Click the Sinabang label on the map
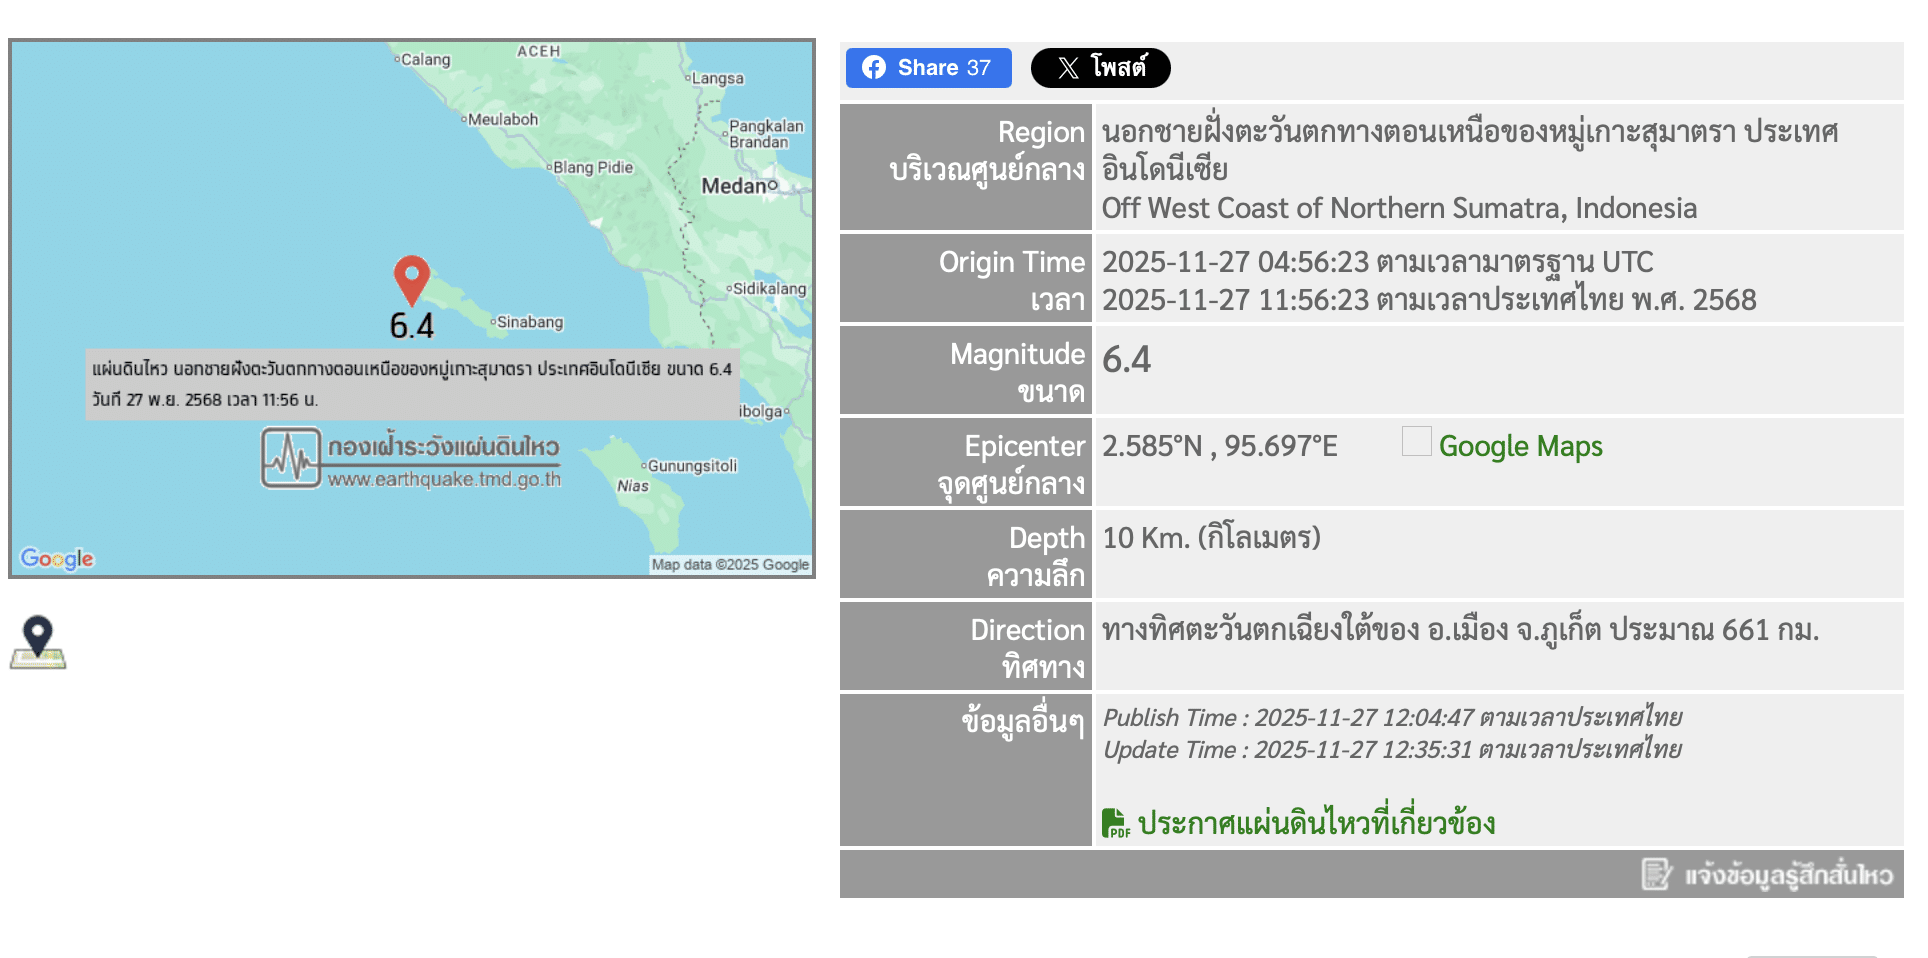 (530, 322)
